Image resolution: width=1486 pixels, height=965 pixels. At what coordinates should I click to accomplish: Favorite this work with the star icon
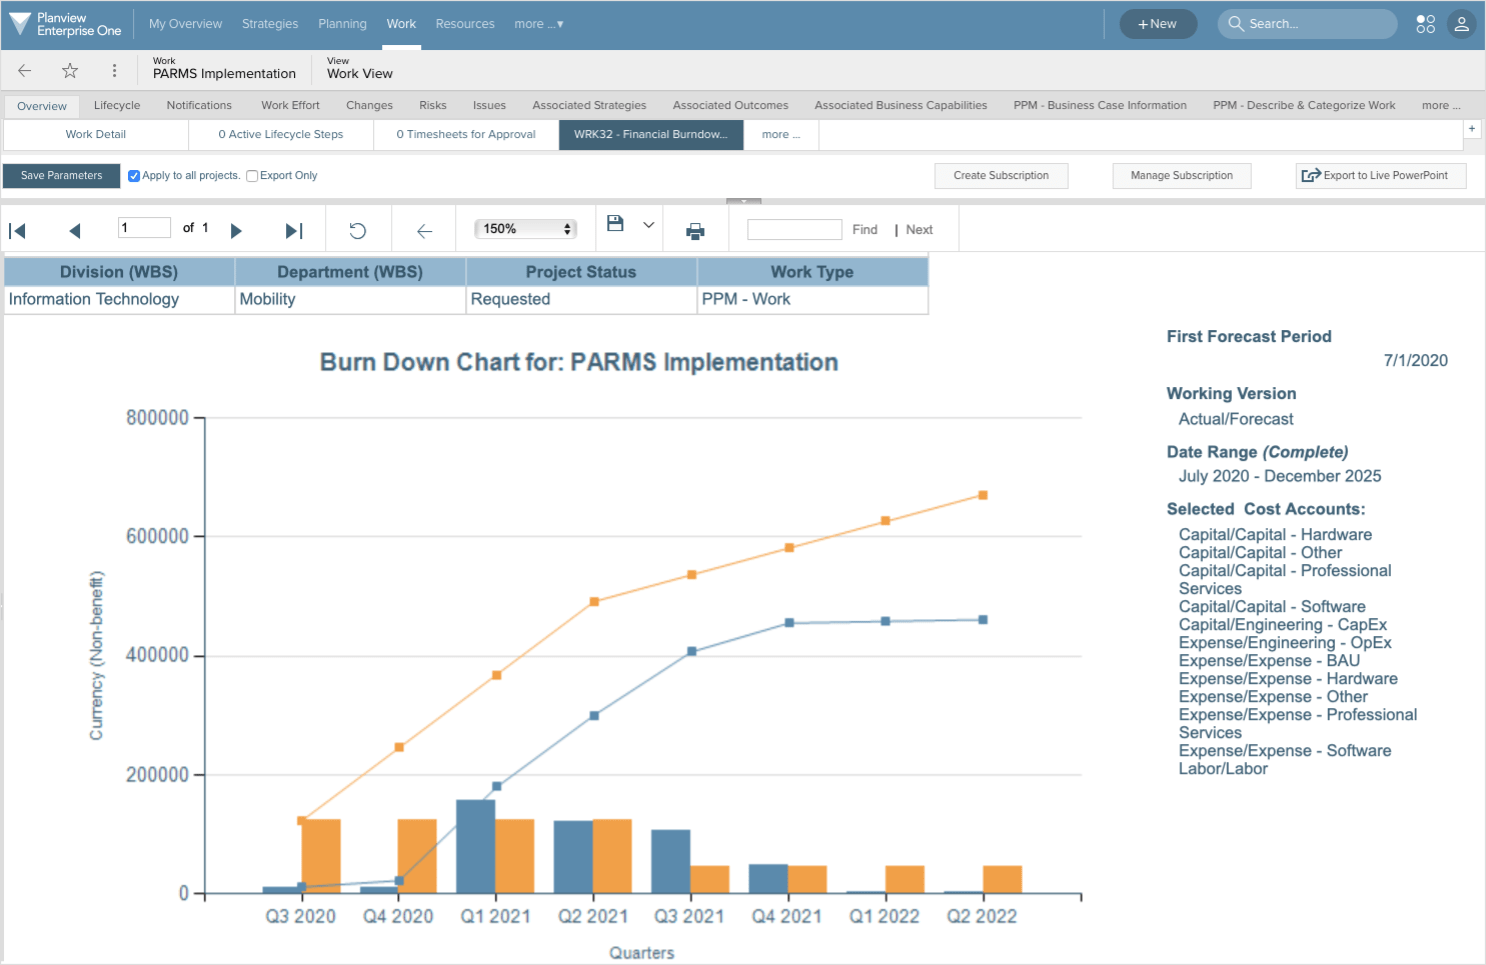(x=70, y=70)
